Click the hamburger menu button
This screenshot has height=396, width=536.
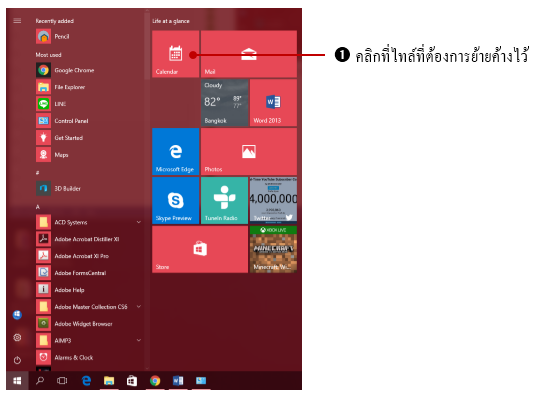pos(17,21)
